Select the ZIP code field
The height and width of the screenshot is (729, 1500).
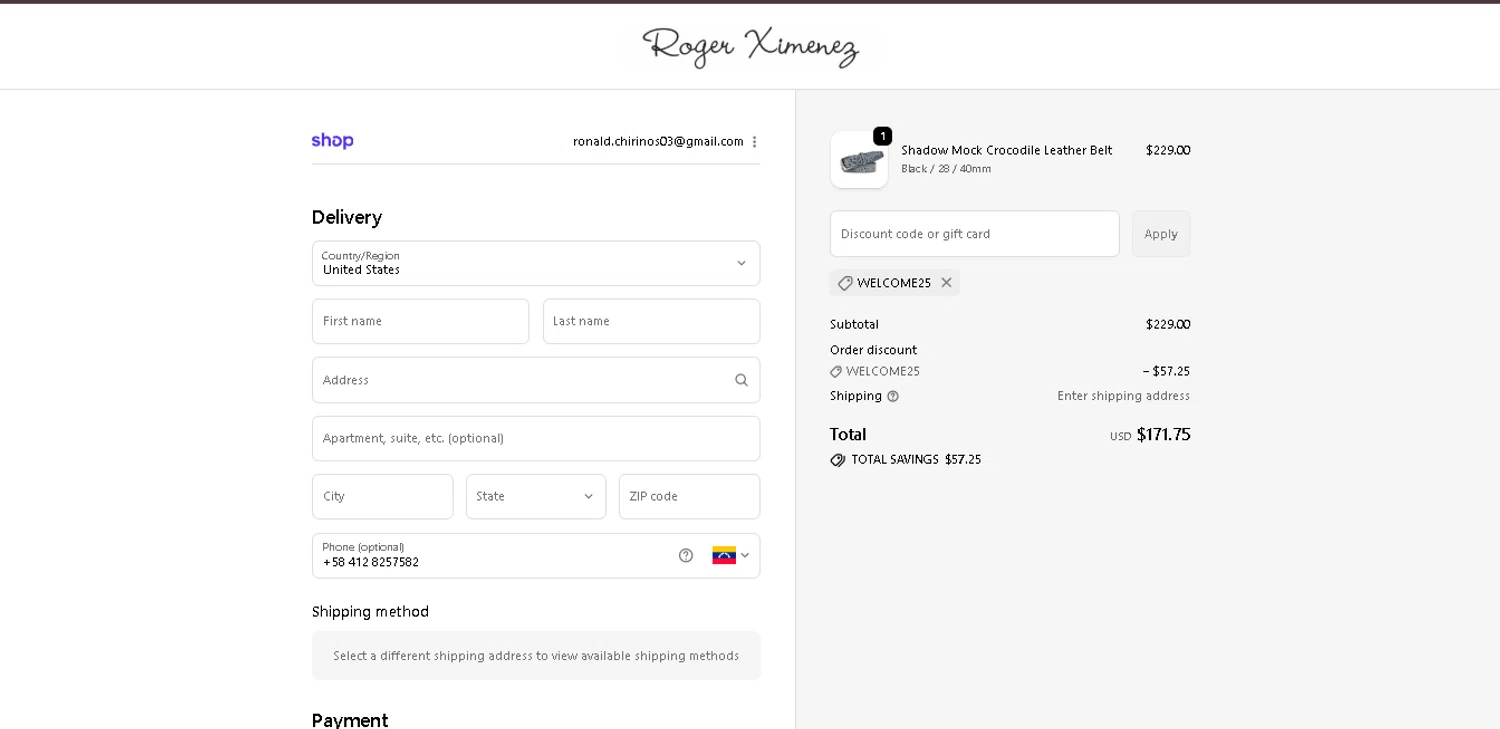689,497
